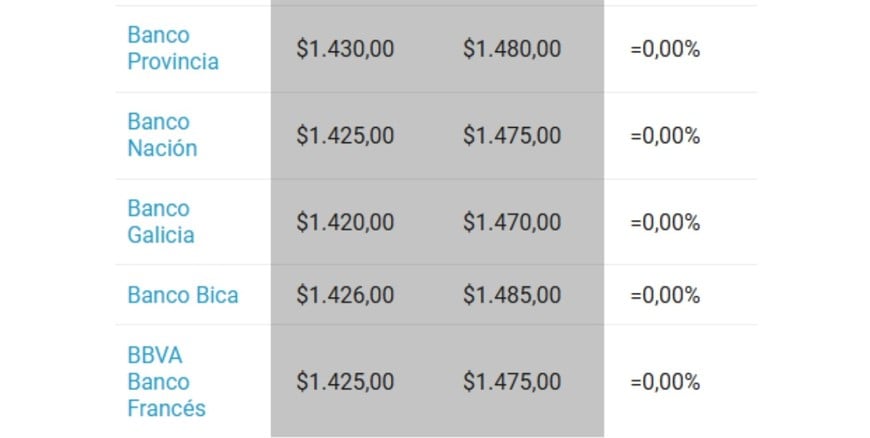This screenshot has height=438, width=870.
Task: Click BBVA Banco Francés' $1.425,00 price
Action: 345,381
